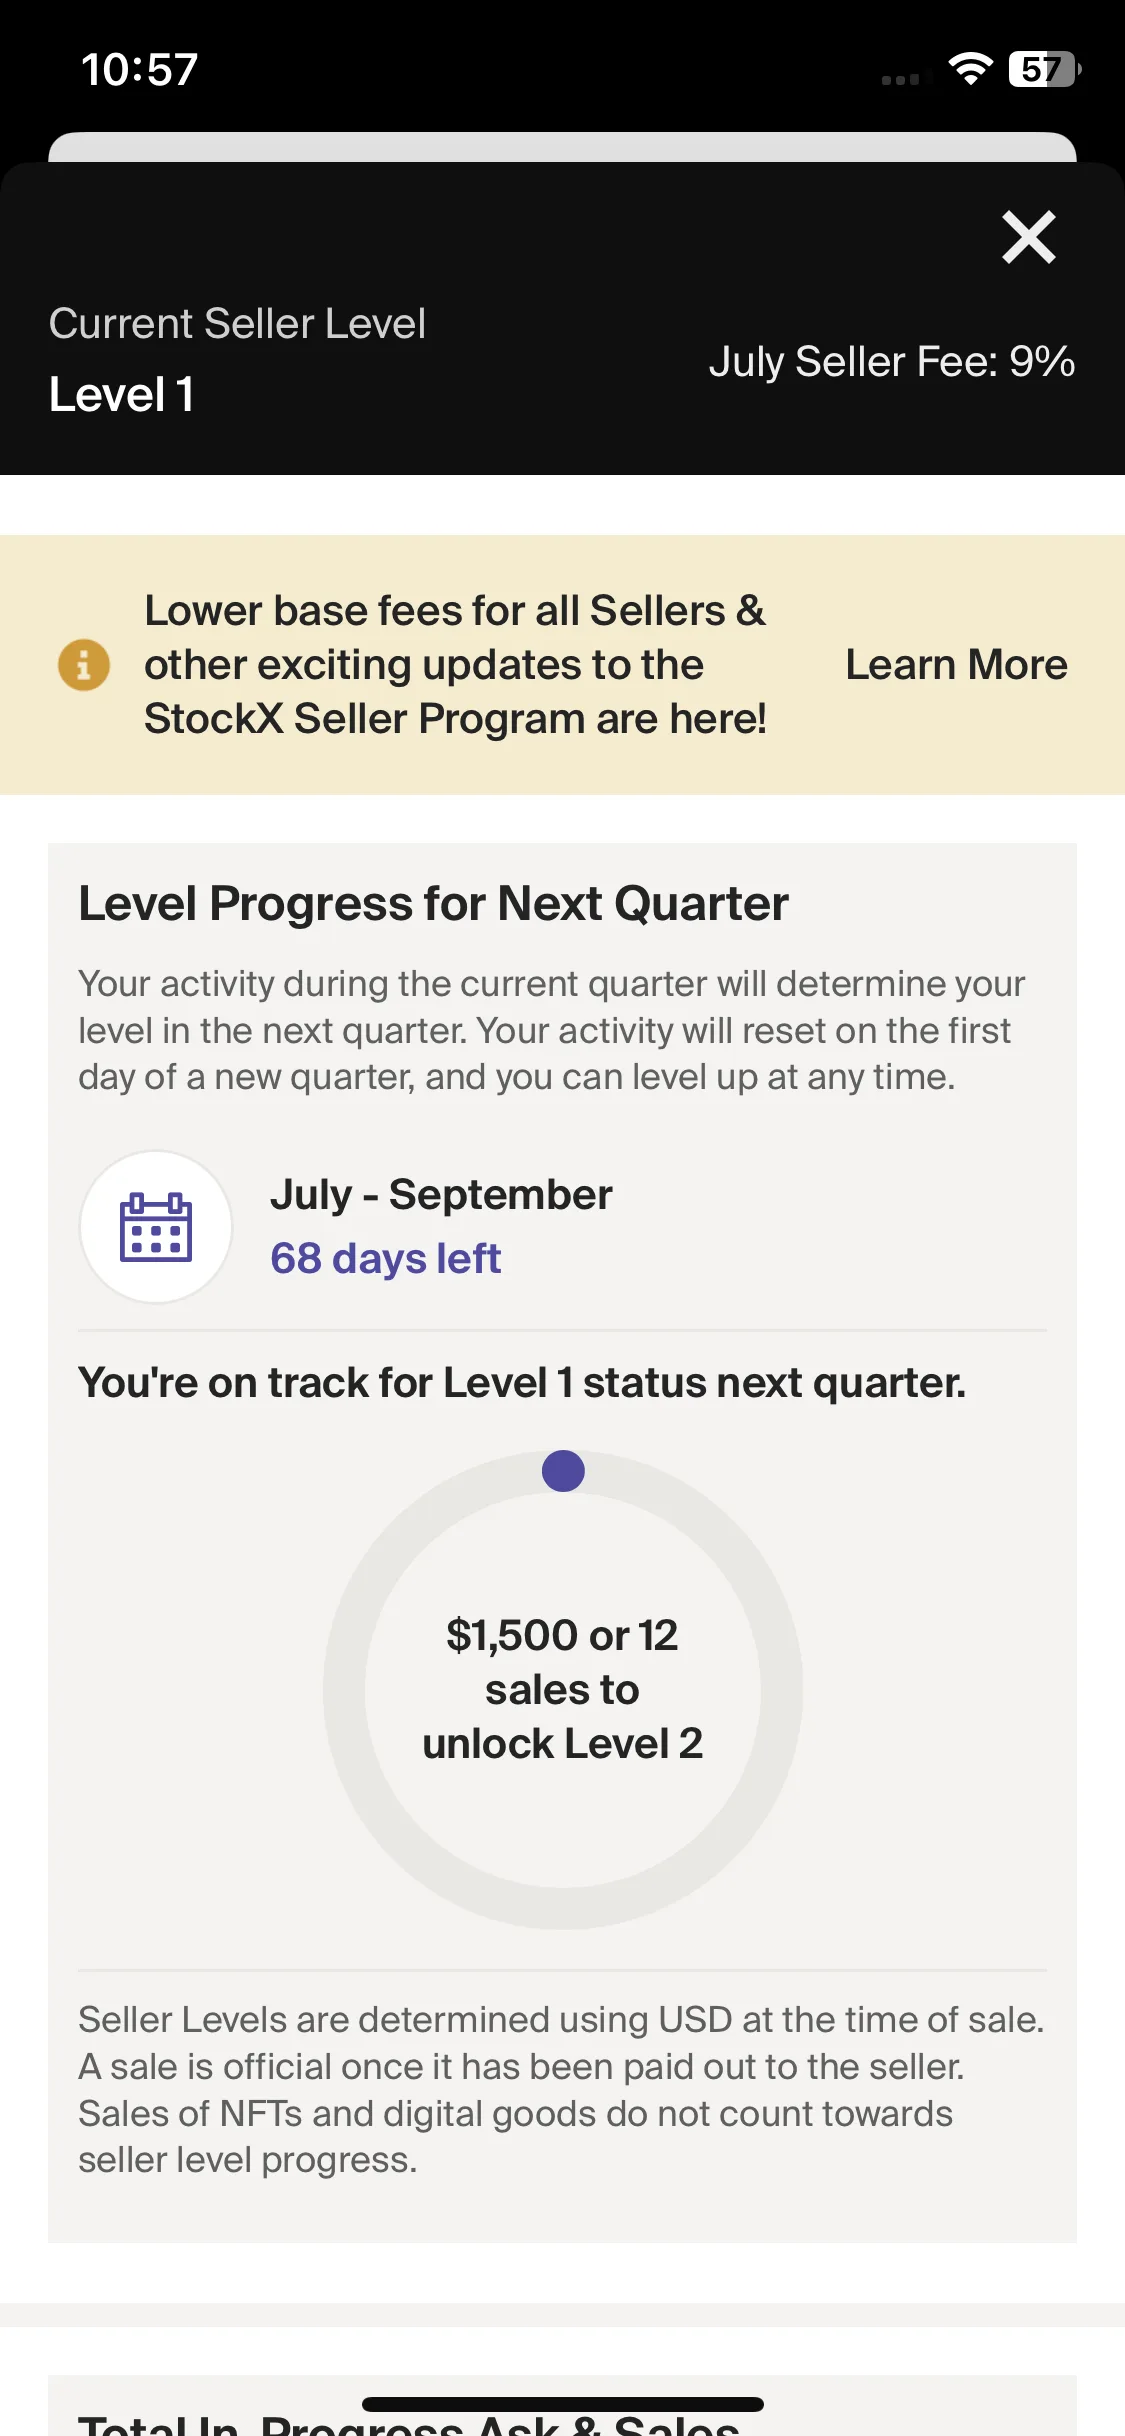
Task: Close the seller level panel
Action: [1029, 237]
